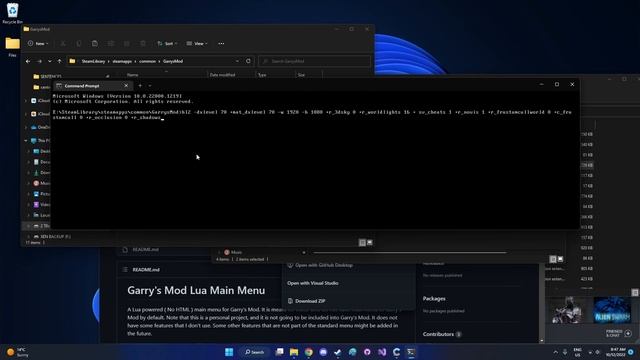This screenshot has width=640, height=360.
Task: Open the Windows Start menu
Action: coord(229,352)
